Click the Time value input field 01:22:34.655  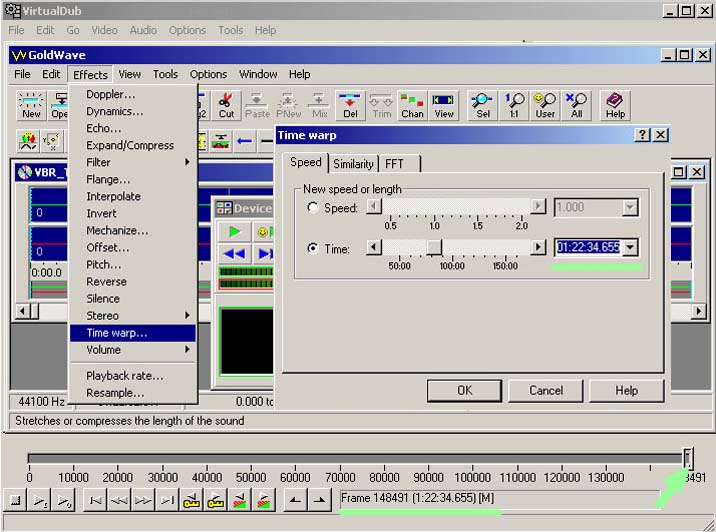click(x=588, y=248)
